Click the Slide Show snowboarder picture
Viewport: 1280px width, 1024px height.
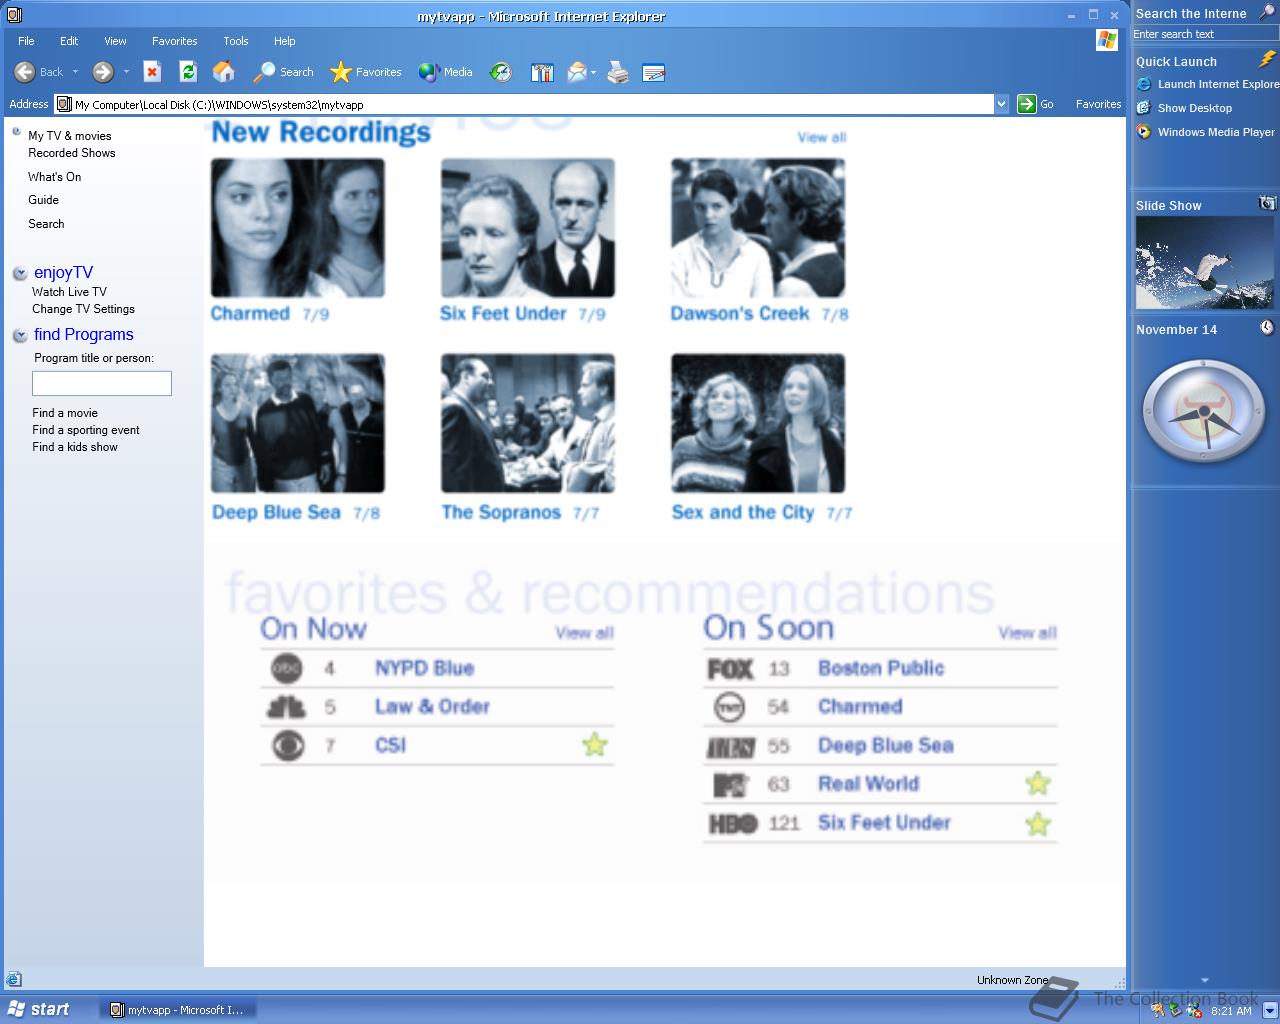tap(1205, 263)
